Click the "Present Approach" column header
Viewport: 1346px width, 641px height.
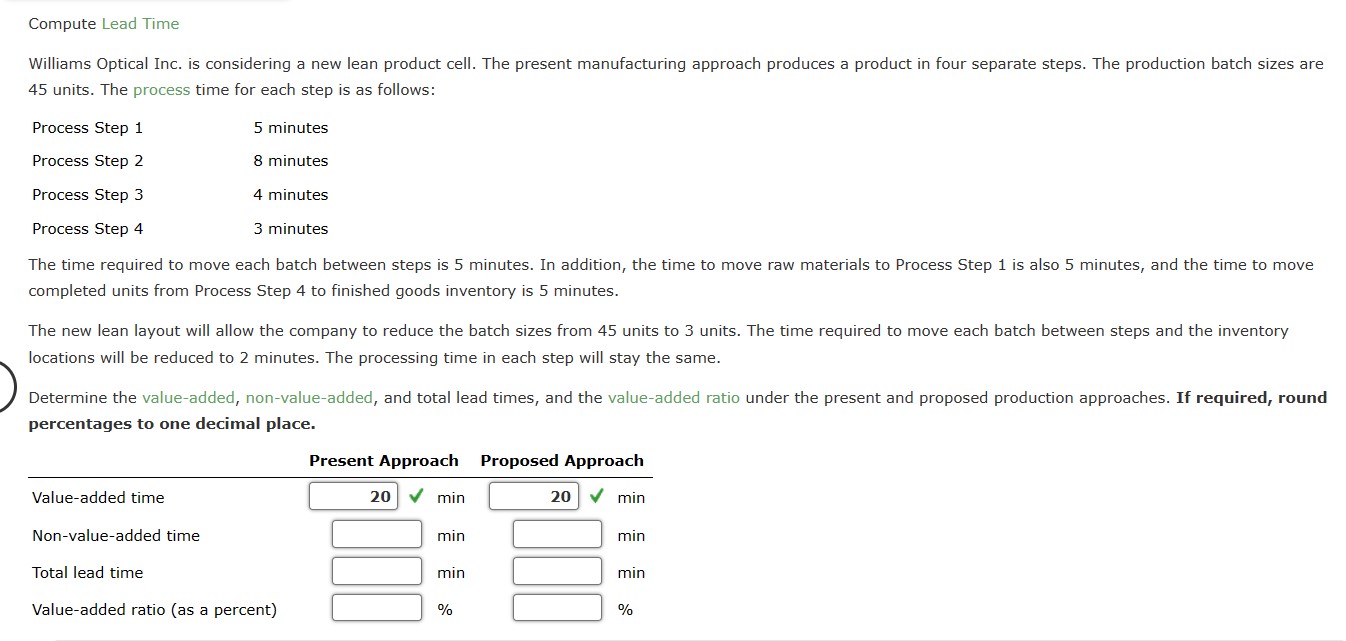[x=383, y=460]
